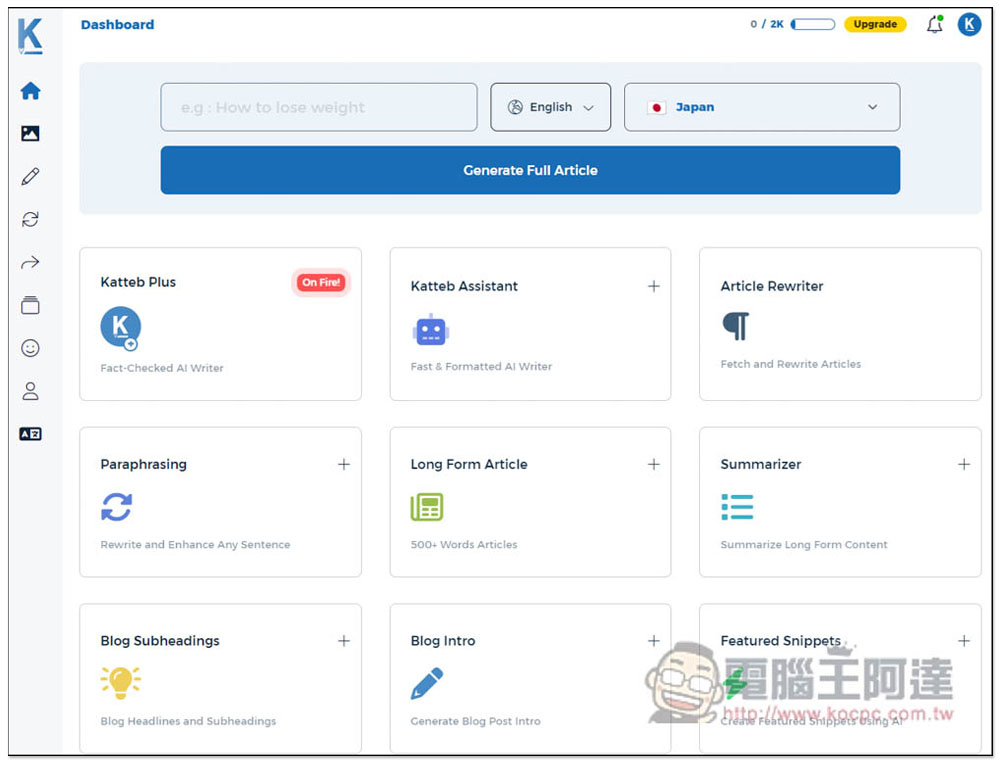
Task: Open the notification bell
Action: click(934, 25)
